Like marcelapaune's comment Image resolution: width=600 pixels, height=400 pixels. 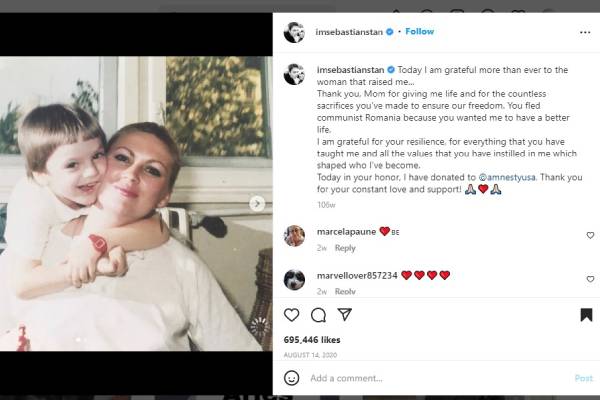[x=589, y=235]
